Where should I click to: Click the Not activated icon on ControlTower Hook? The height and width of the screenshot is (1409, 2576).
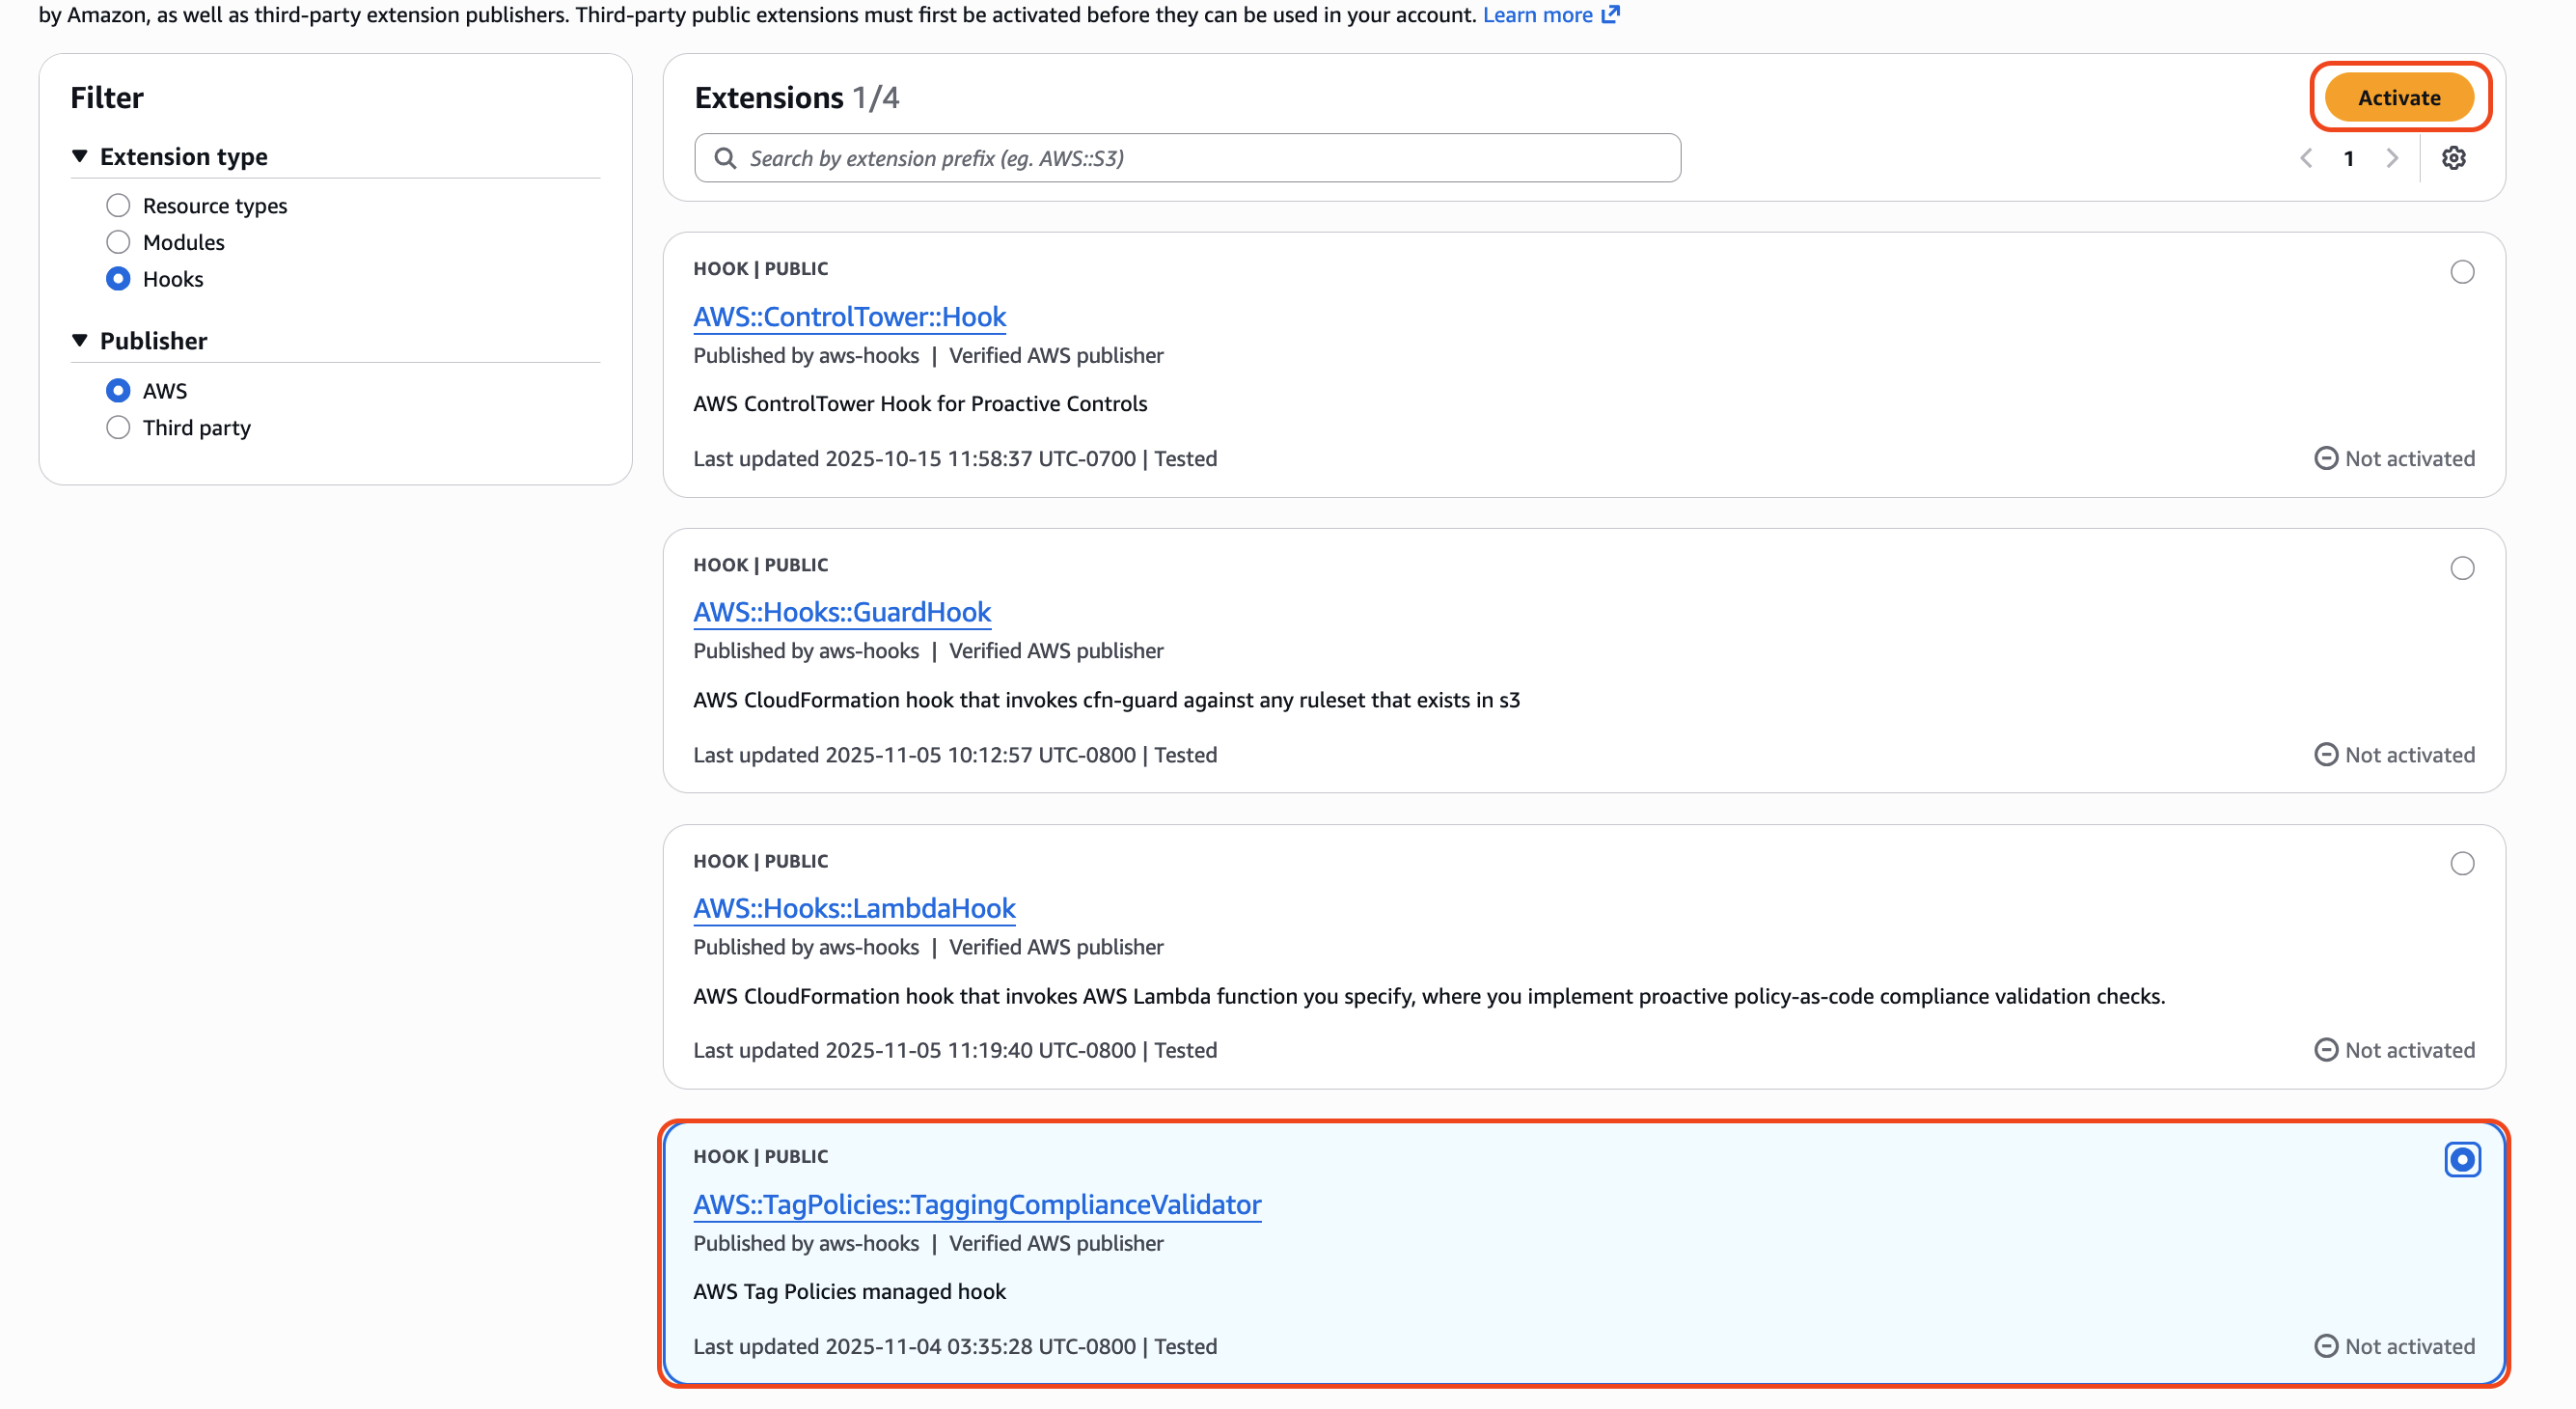coord(2327,458)
